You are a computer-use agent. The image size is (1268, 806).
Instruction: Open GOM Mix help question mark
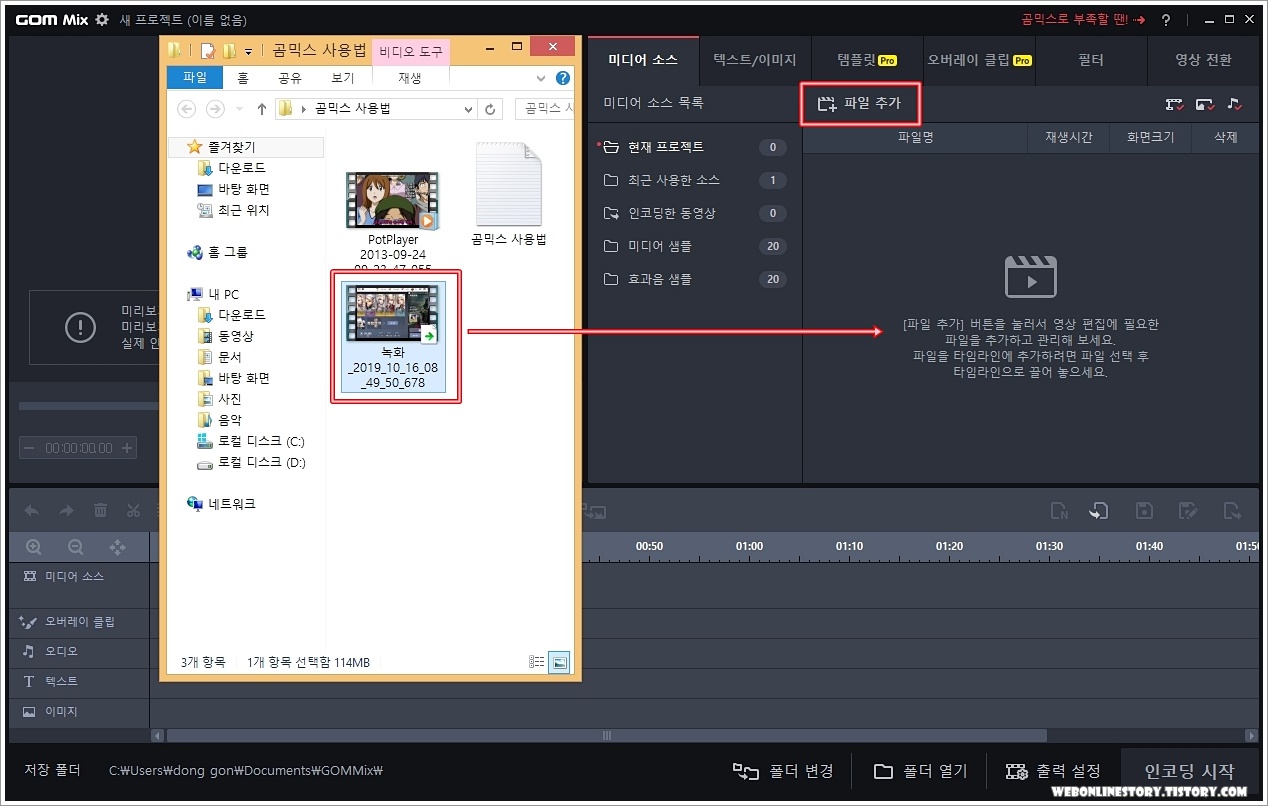coord(1166,20)
